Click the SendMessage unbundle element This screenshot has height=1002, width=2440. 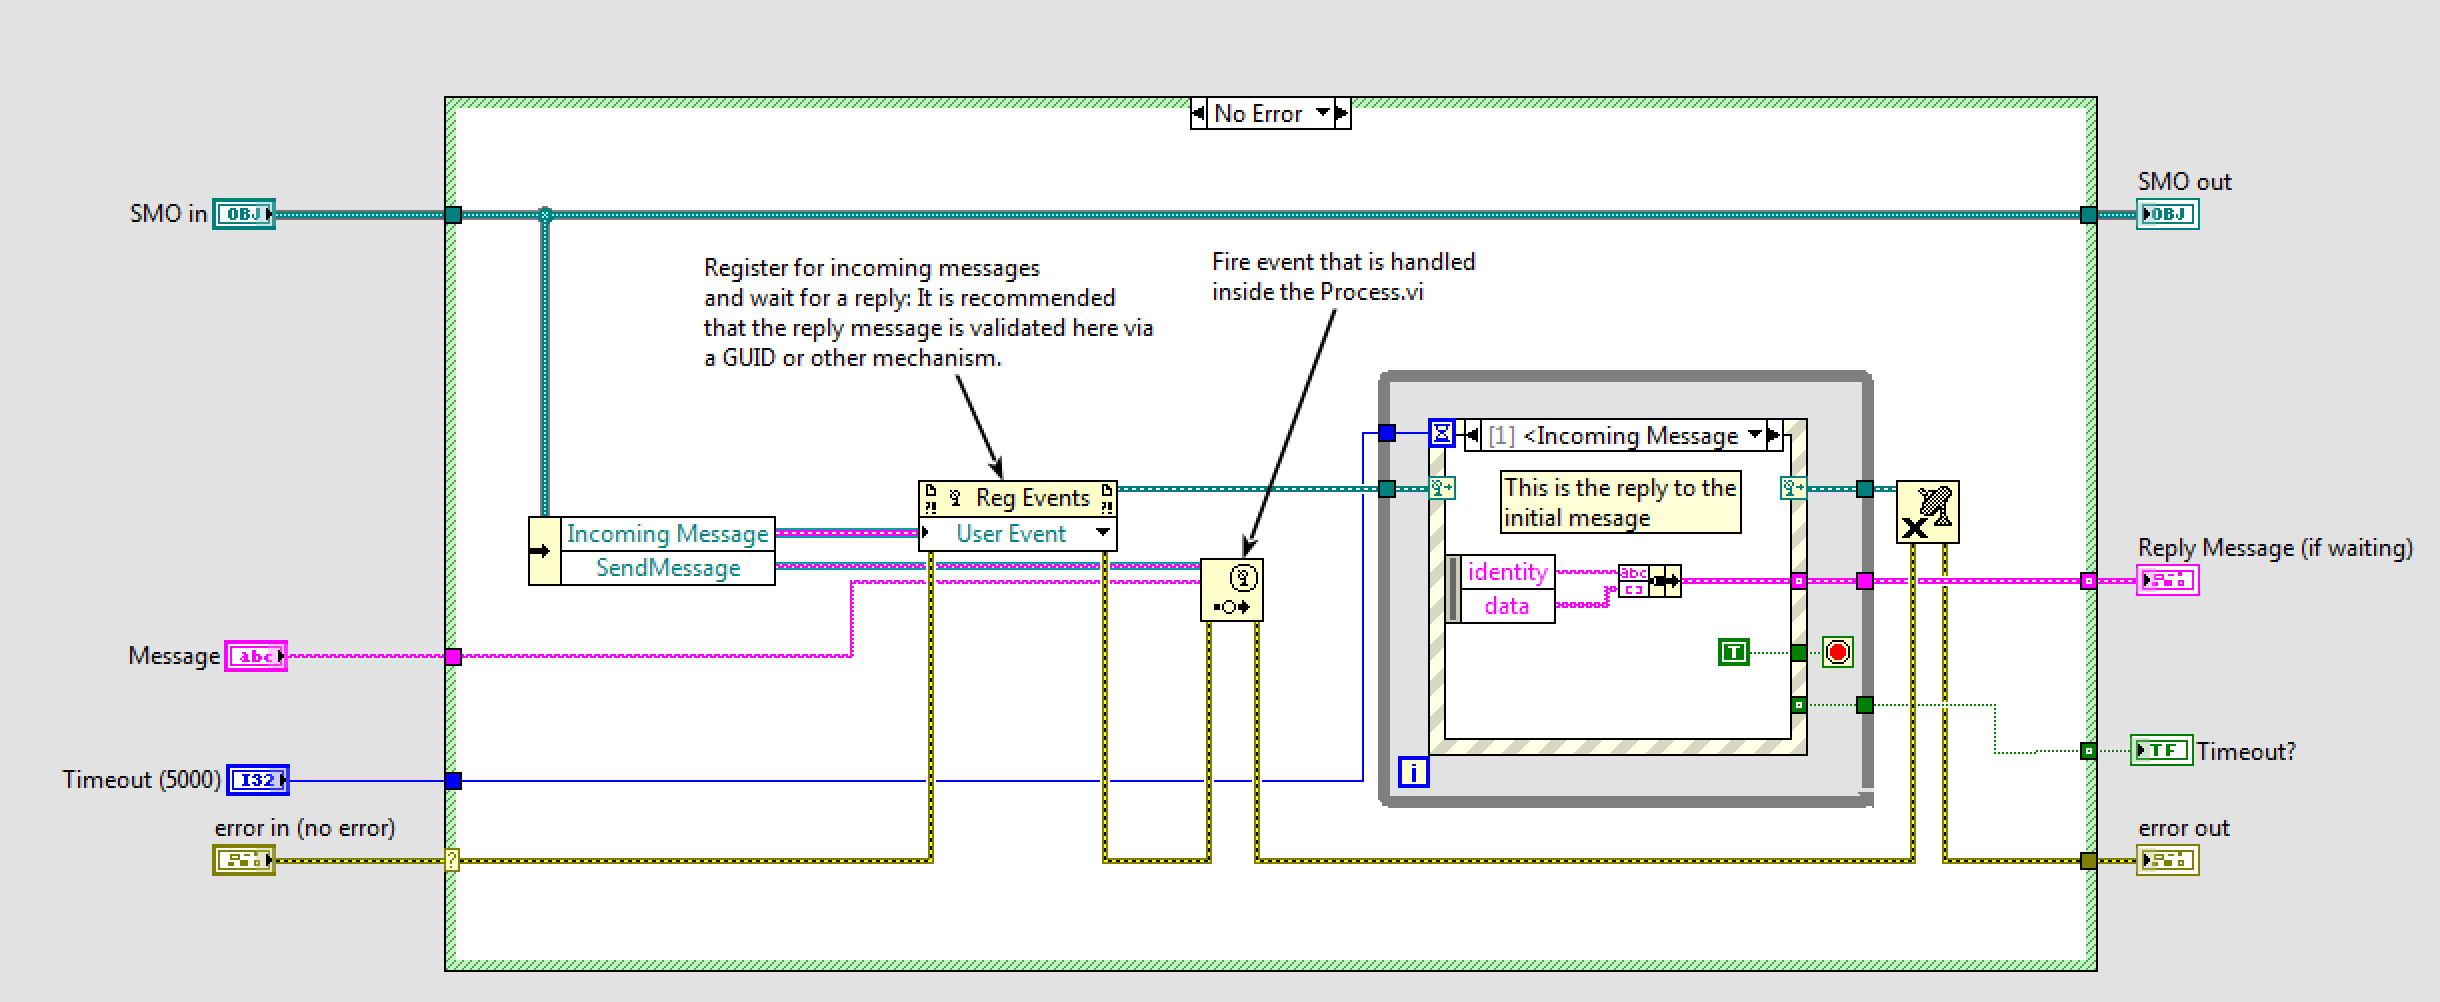667,568
